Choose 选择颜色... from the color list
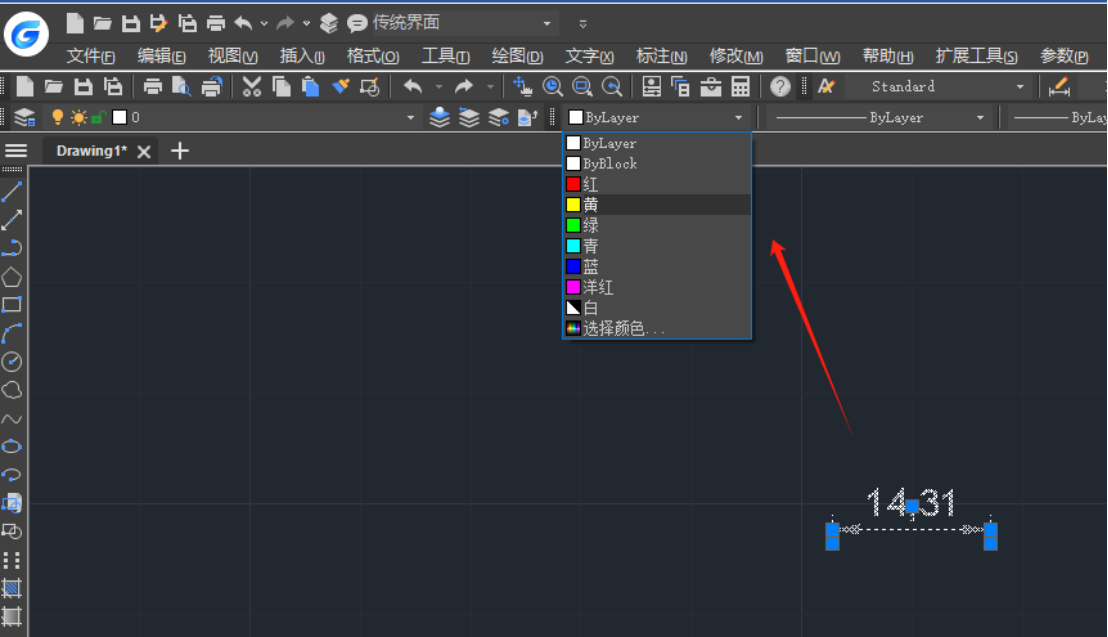 click(x=623, y=328)
